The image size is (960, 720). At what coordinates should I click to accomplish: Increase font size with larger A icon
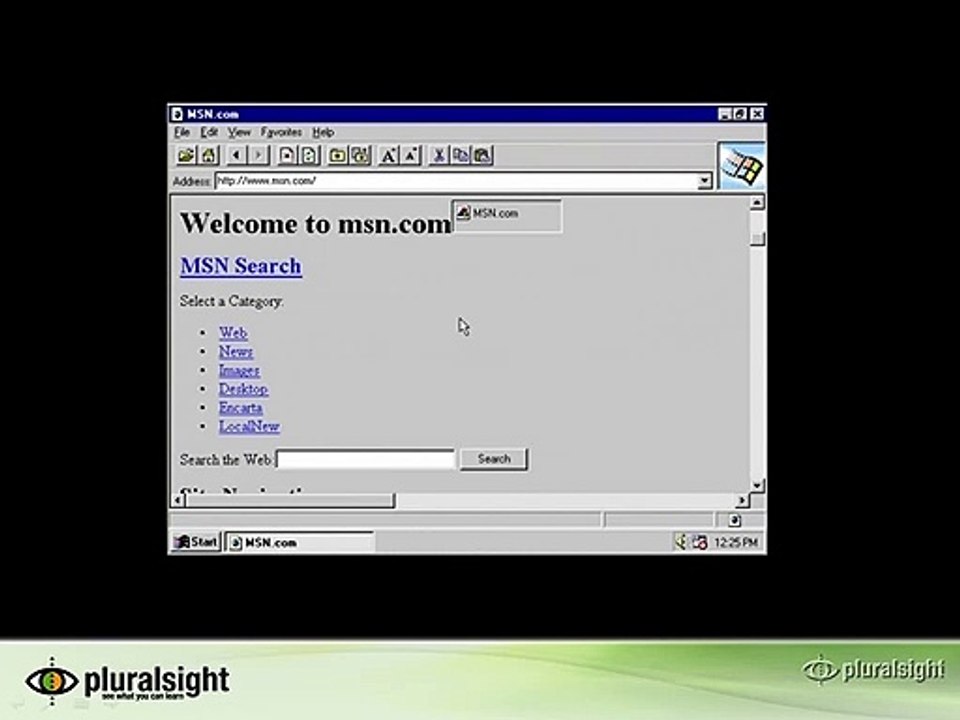coord(388,156)
